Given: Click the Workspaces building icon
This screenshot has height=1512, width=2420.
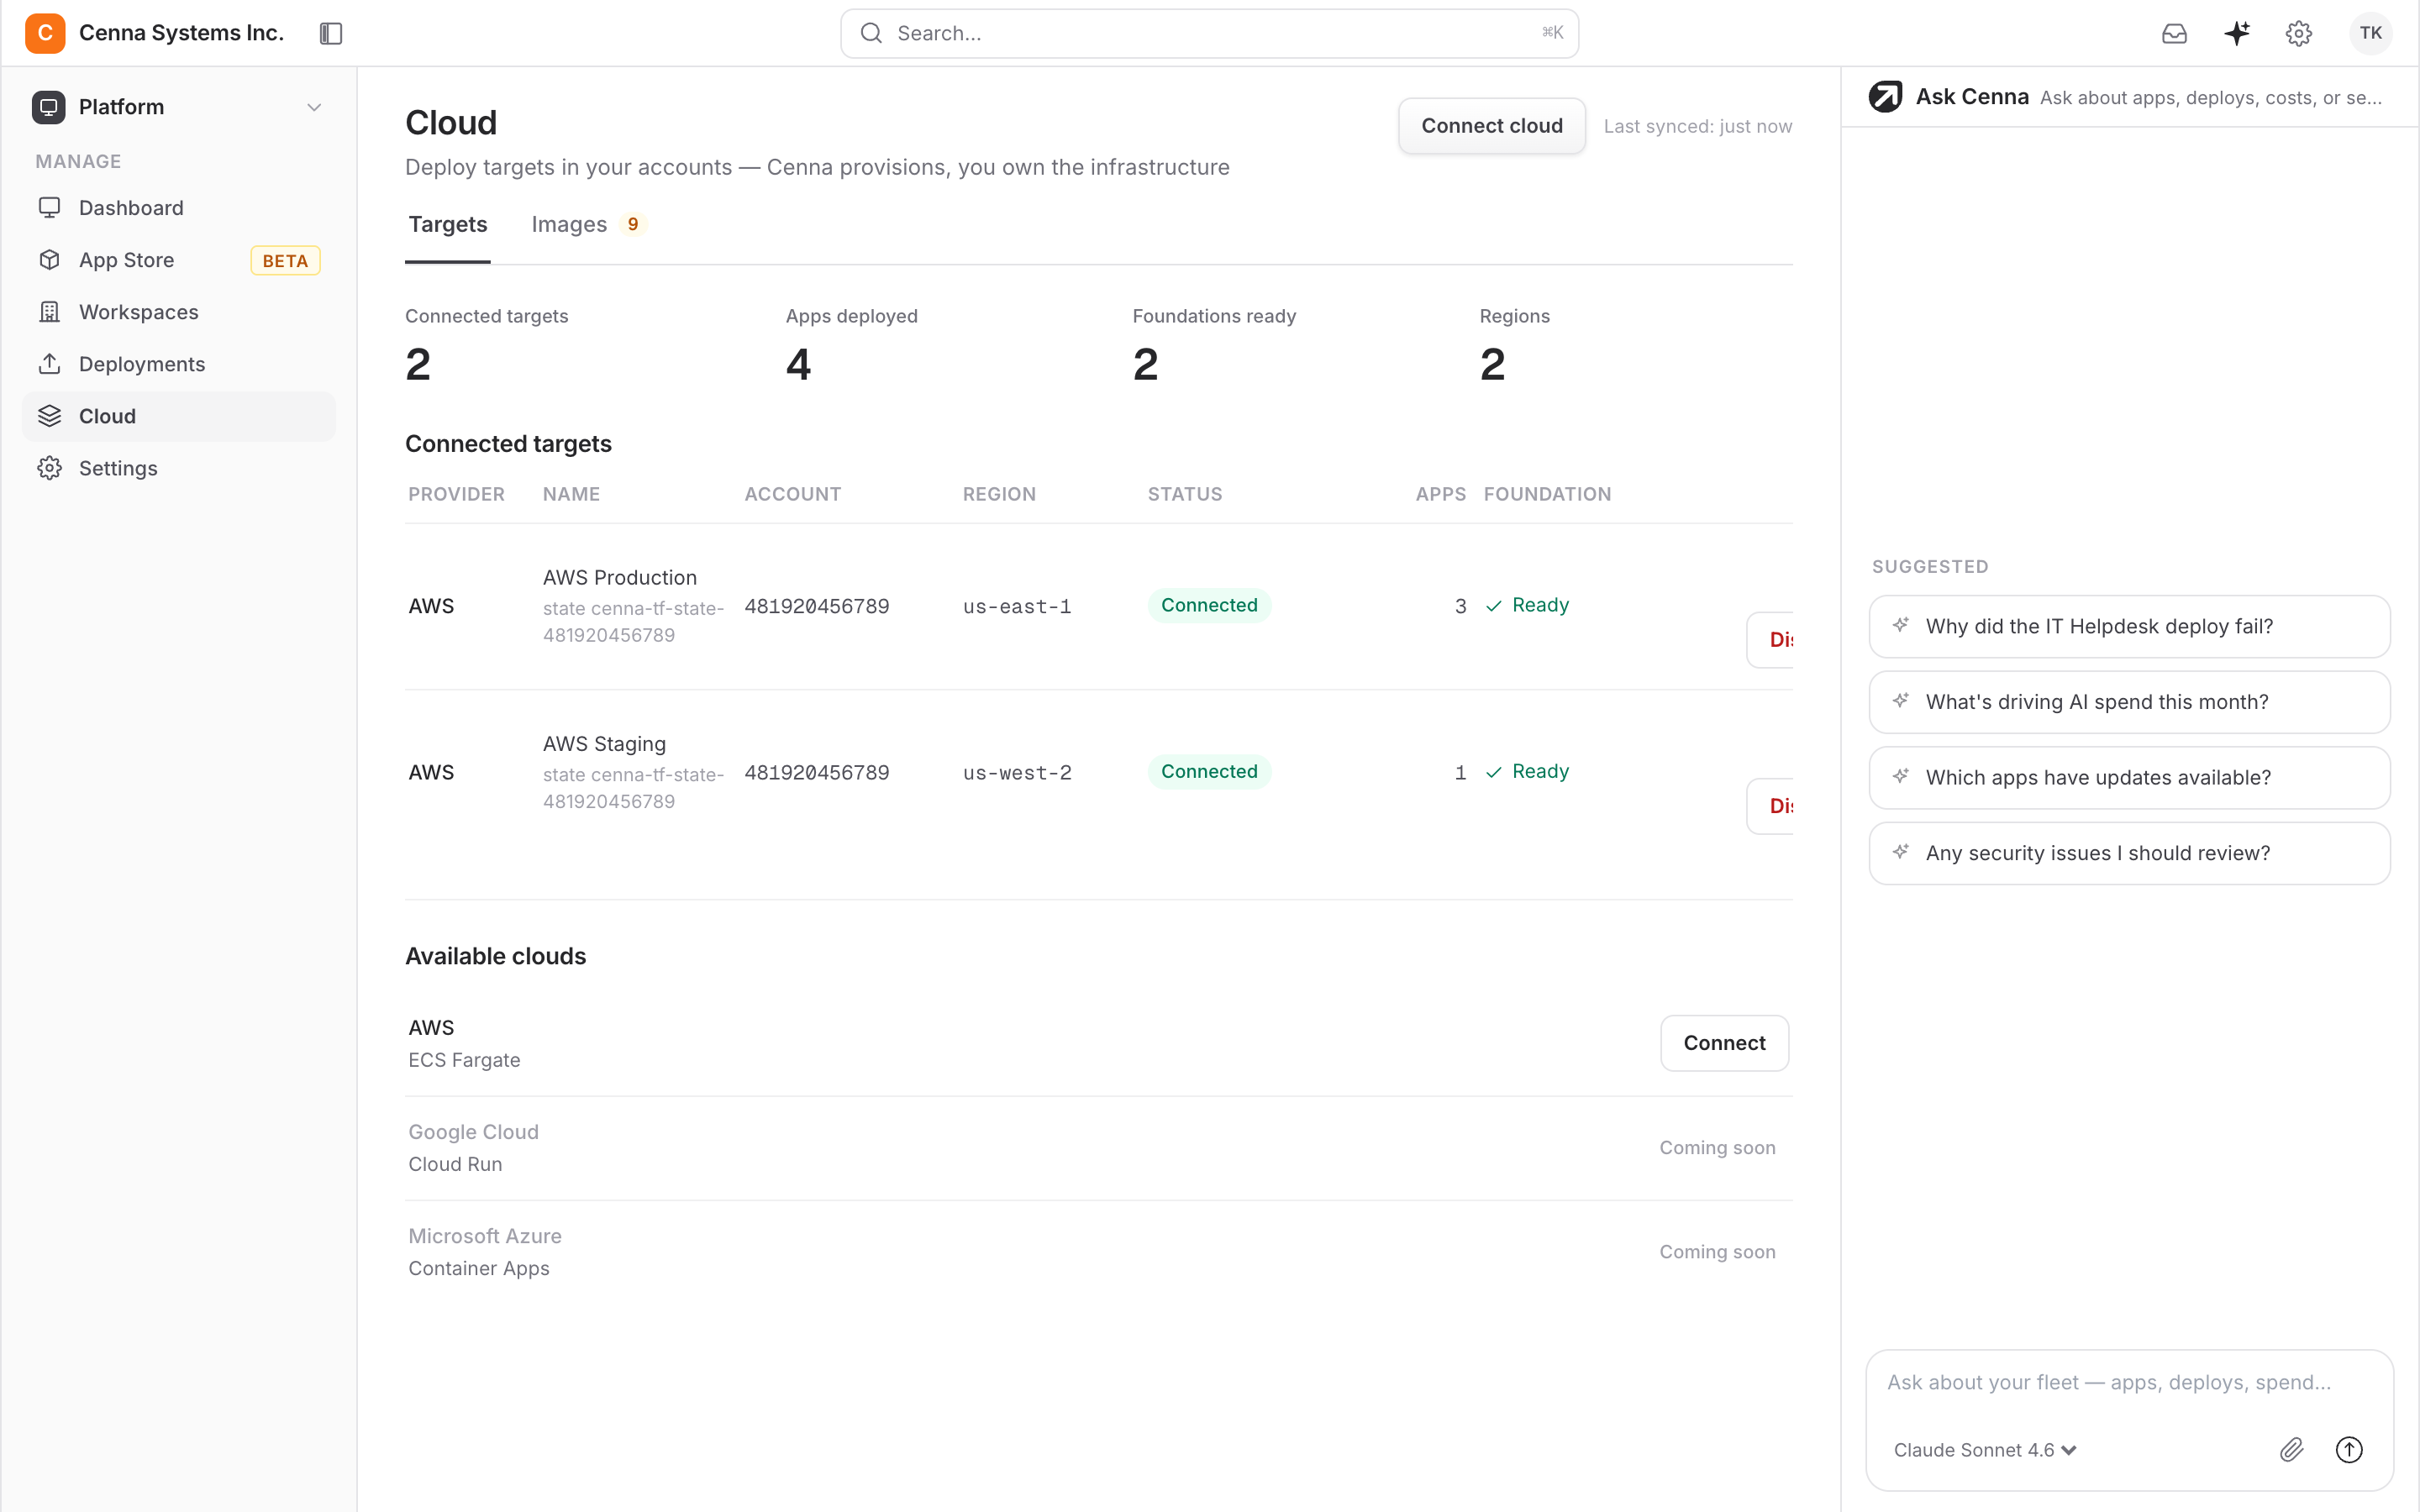Looking at the screenshot, I should [x=49, y=312].
